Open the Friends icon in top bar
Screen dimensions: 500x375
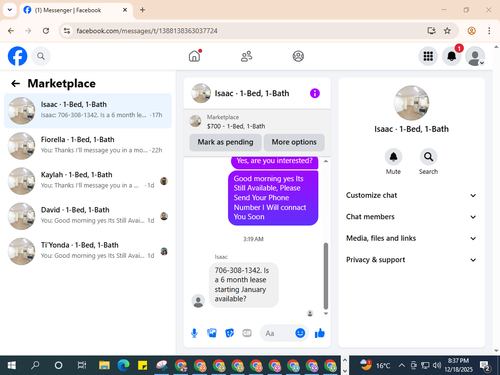point(246,56)
